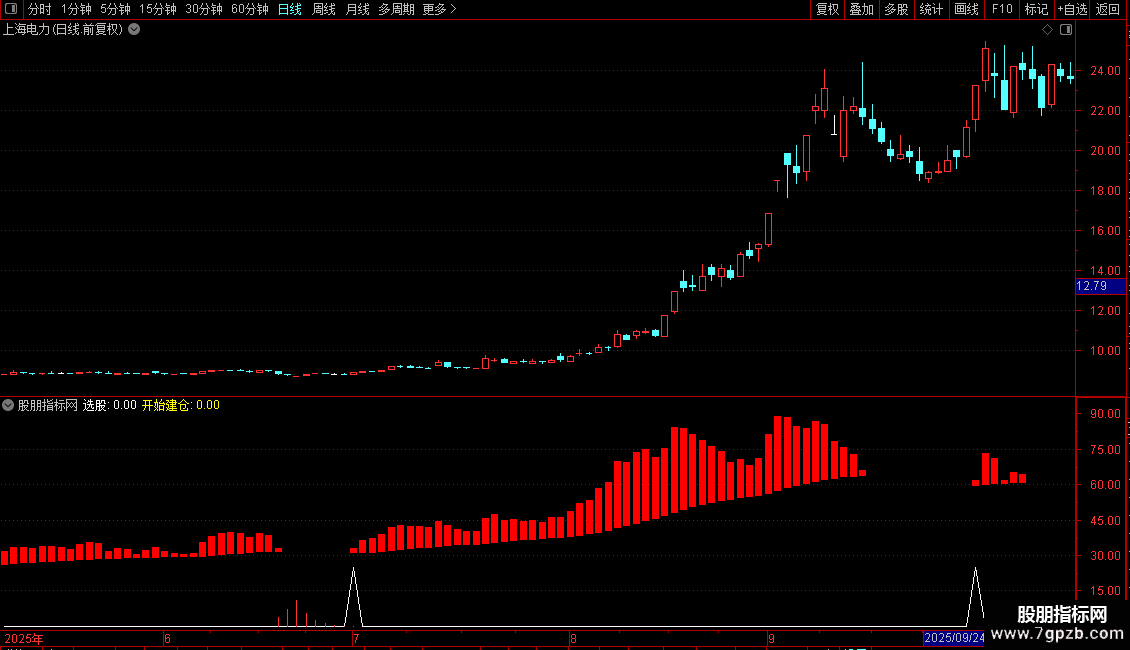This screenshot has width=1130, height=650.
Task: Open the 多周期 multi-period view
Action: click(396, 9)
